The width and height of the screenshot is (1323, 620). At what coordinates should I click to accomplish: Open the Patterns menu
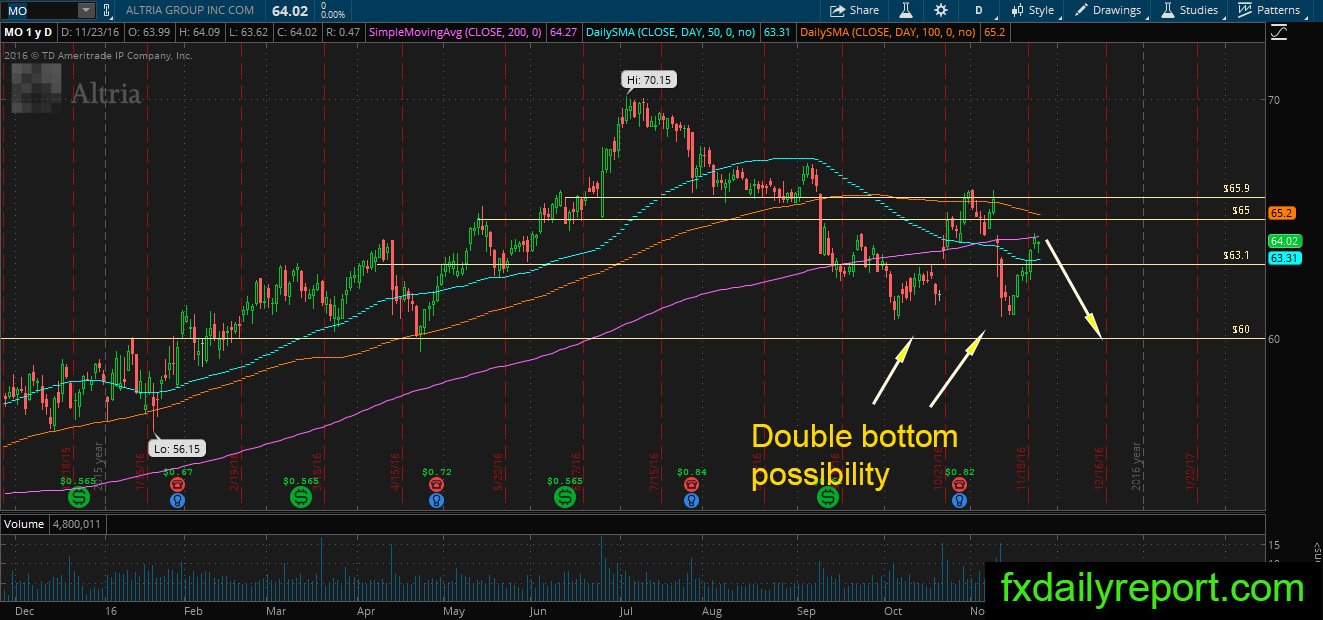[x=1269, y=10]
